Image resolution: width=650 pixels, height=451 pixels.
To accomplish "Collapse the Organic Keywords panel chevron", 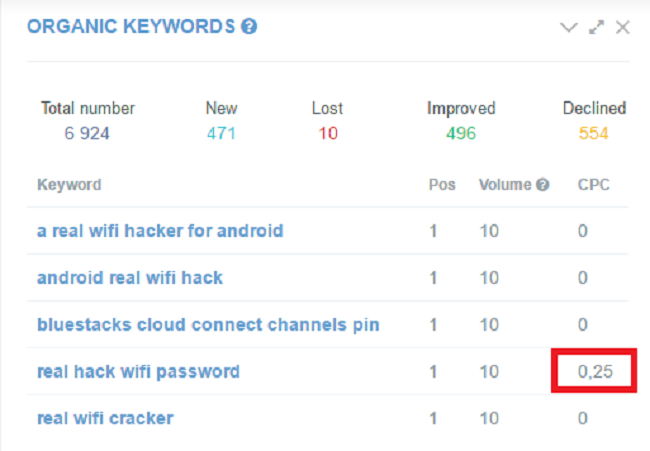I will click(x=568, y=28).
